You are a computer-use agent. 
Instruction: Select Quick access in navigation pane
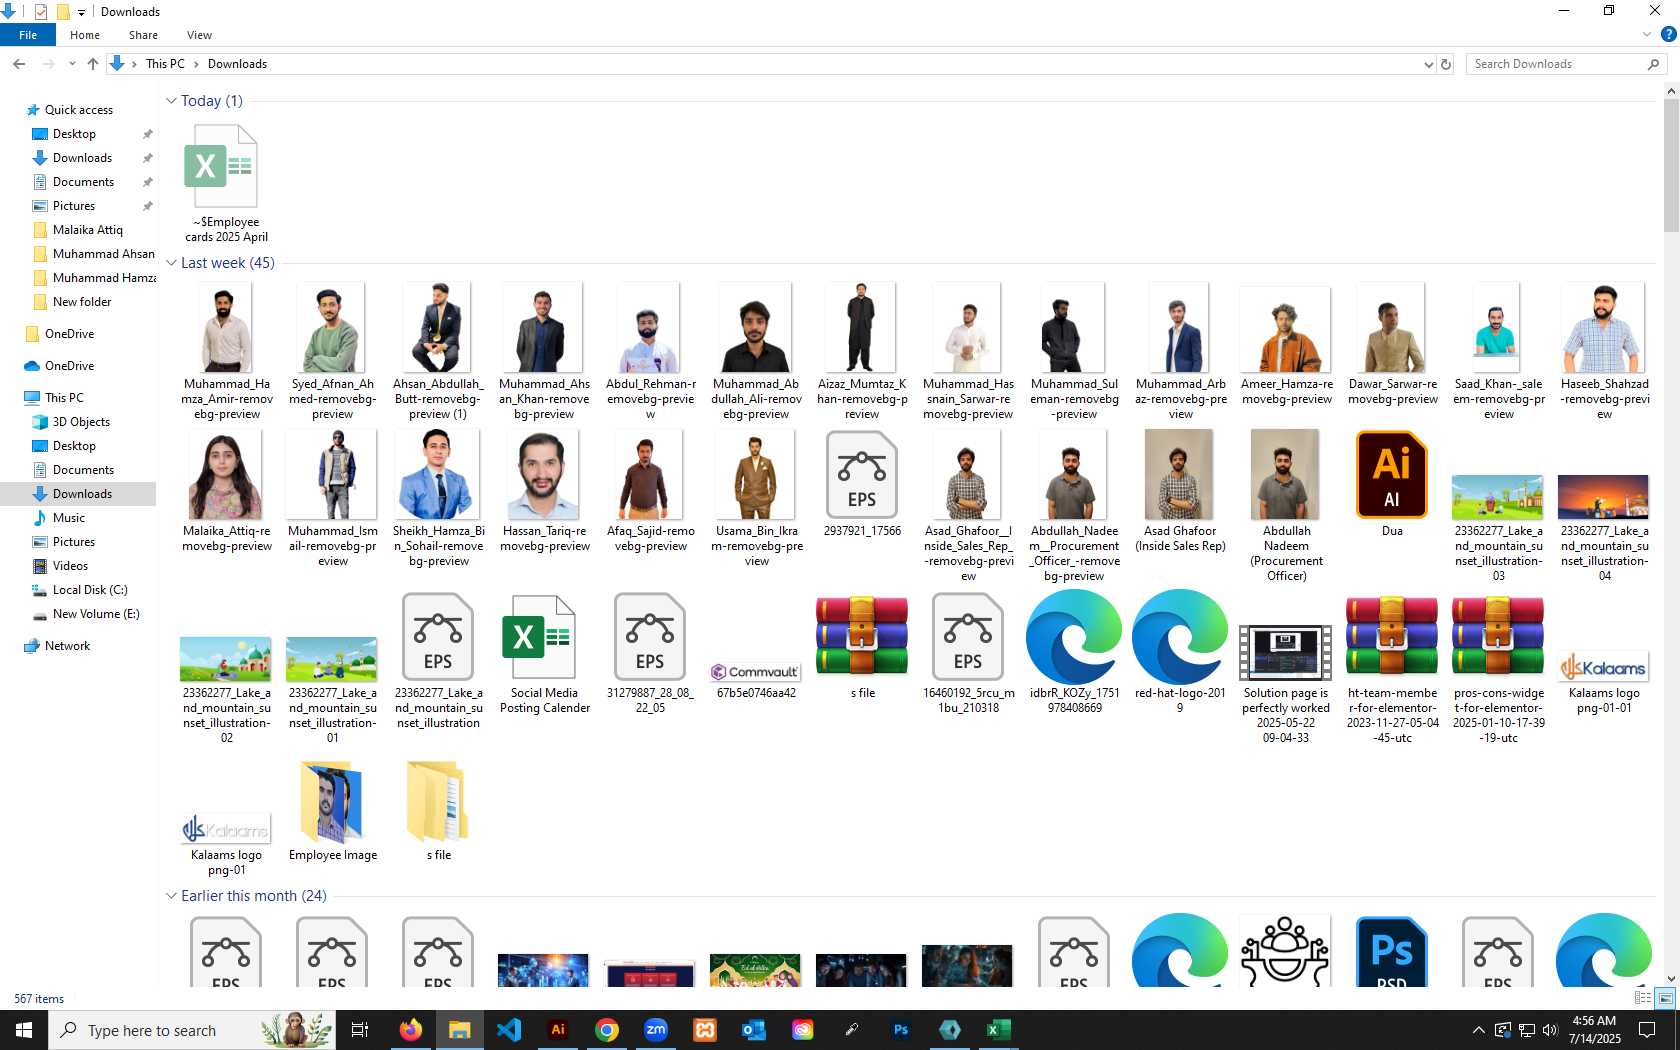coord(78,110)
